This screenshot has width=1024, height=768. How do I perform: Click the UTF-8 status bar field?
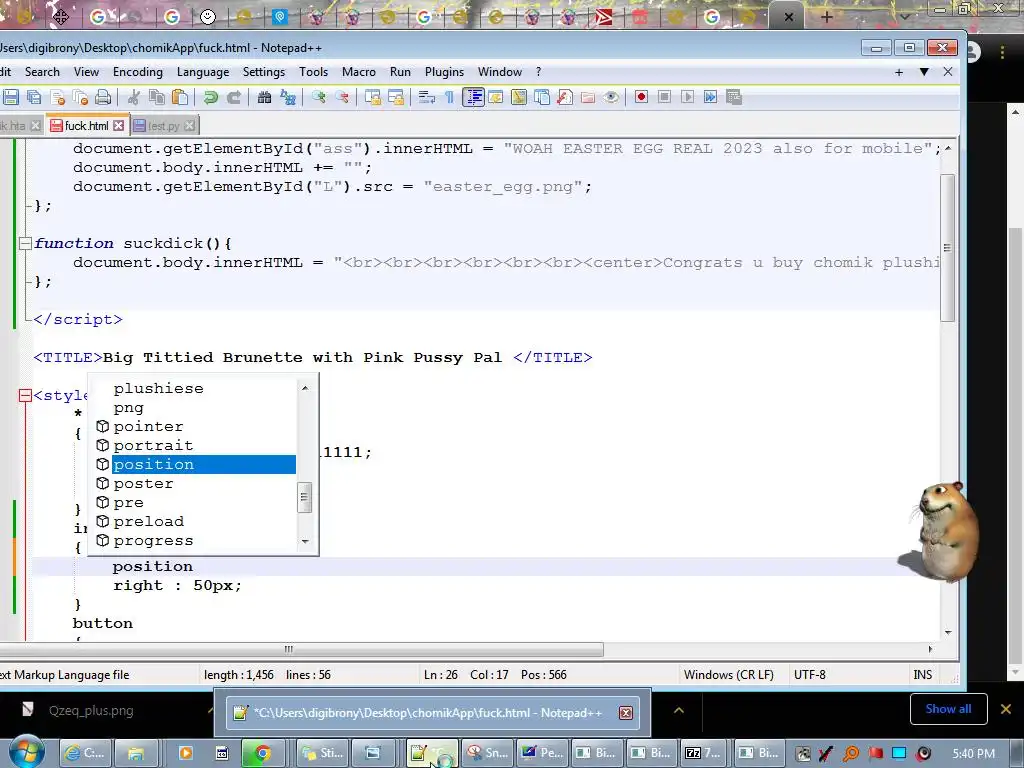[x=810, y=675]
